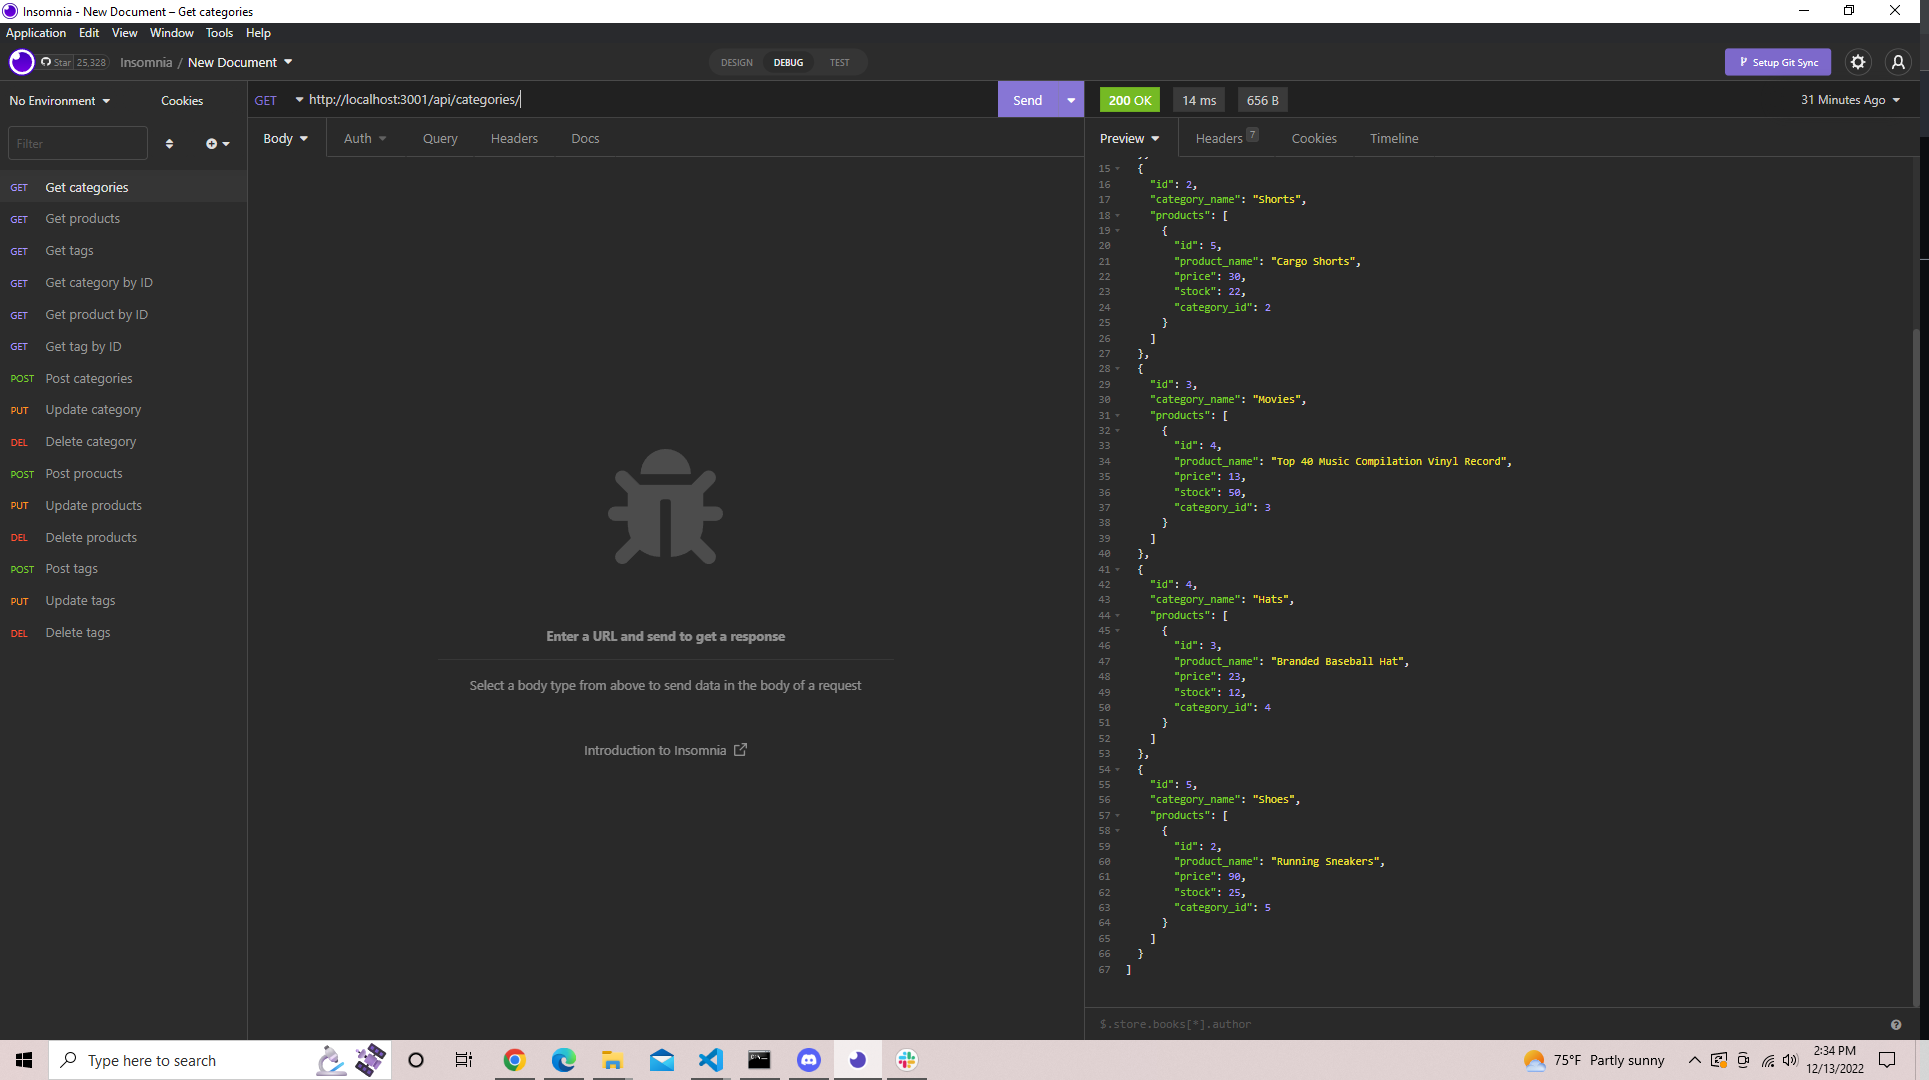Collapse the JSON object at line 15
This screenshot has height=1080, width=1929.
(x=1118, y=169)
